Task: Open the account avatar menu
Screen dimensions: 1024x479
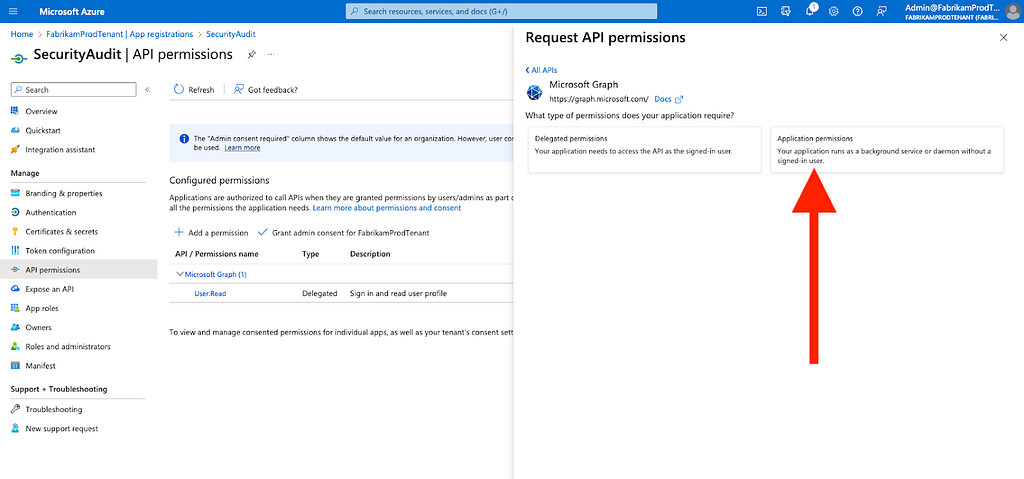Action: click(x=1012, y=12)
